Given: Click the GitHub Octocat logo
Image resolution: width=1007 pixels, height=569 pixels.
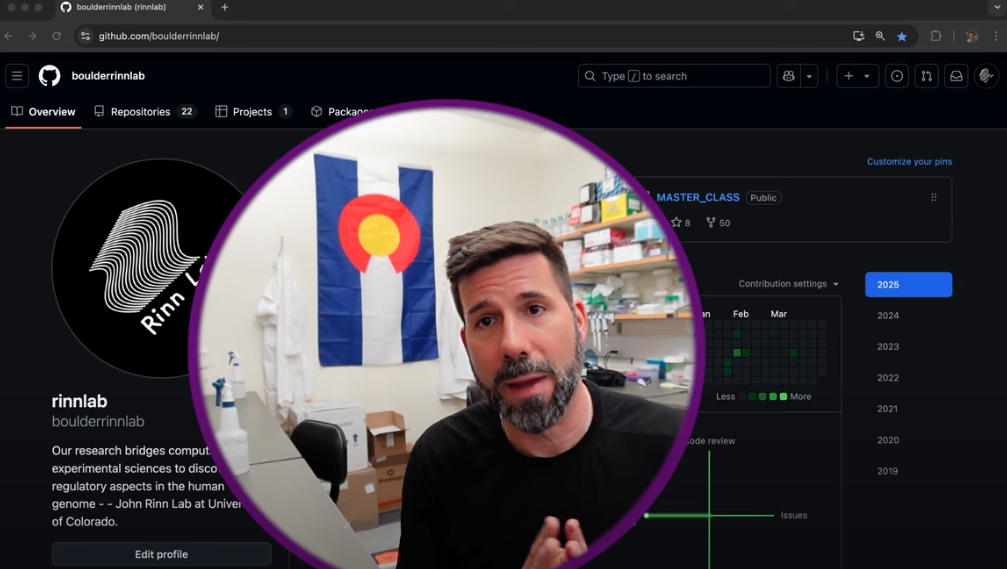Looking at the screenshot, I should coord(49,76).
